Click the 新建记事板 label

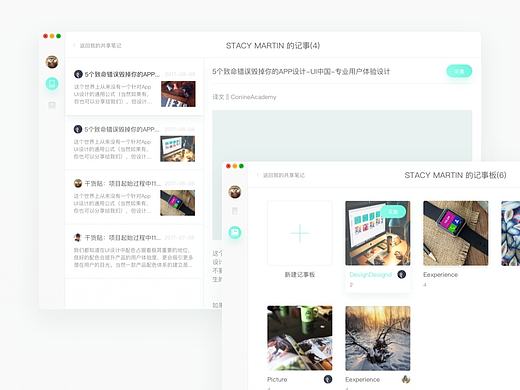300,275
